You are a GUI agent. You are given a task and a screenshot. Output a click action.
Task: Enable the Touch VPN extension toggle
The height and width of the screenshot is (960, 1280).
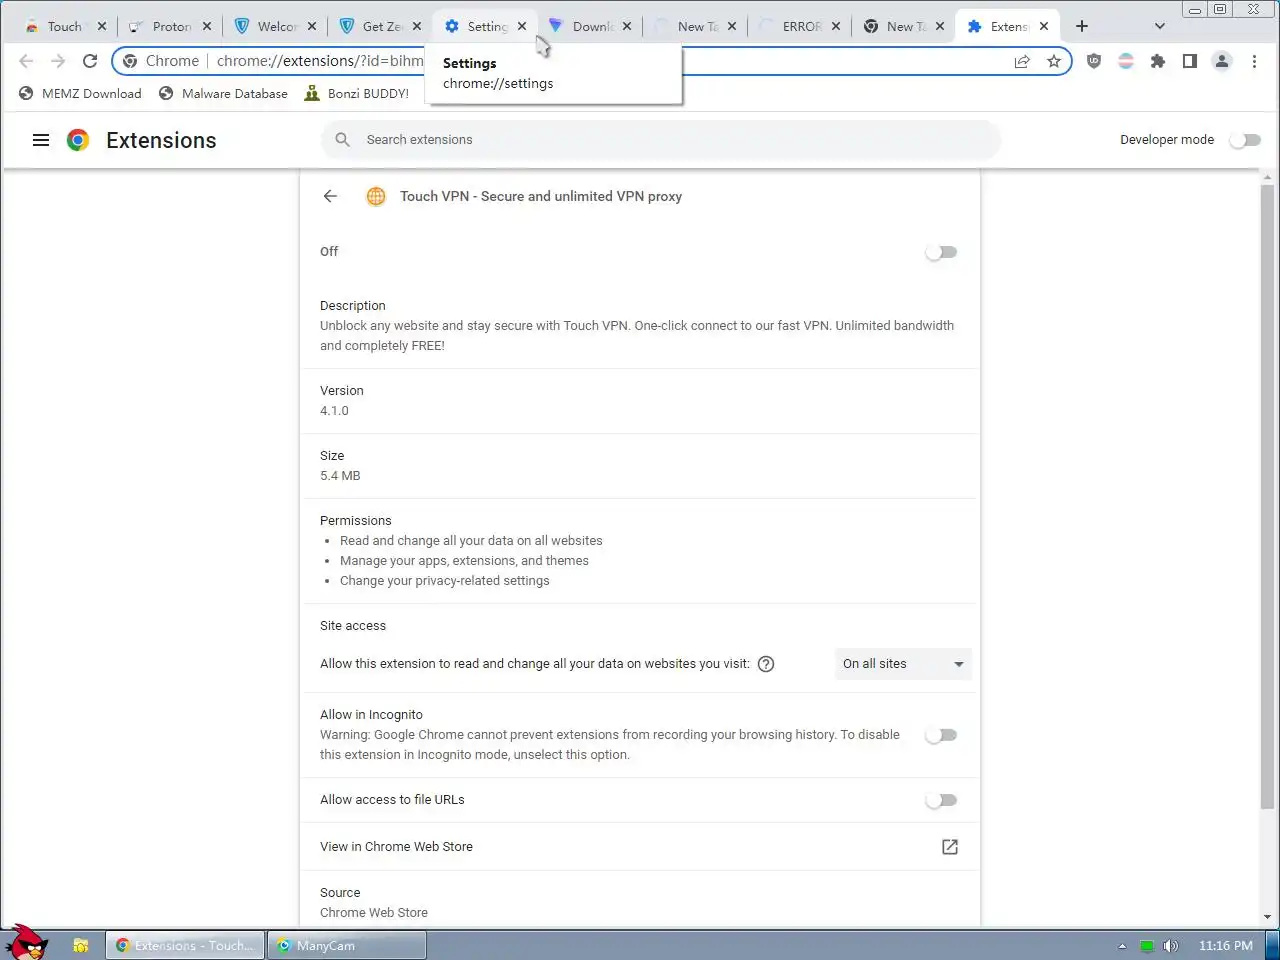941,252
